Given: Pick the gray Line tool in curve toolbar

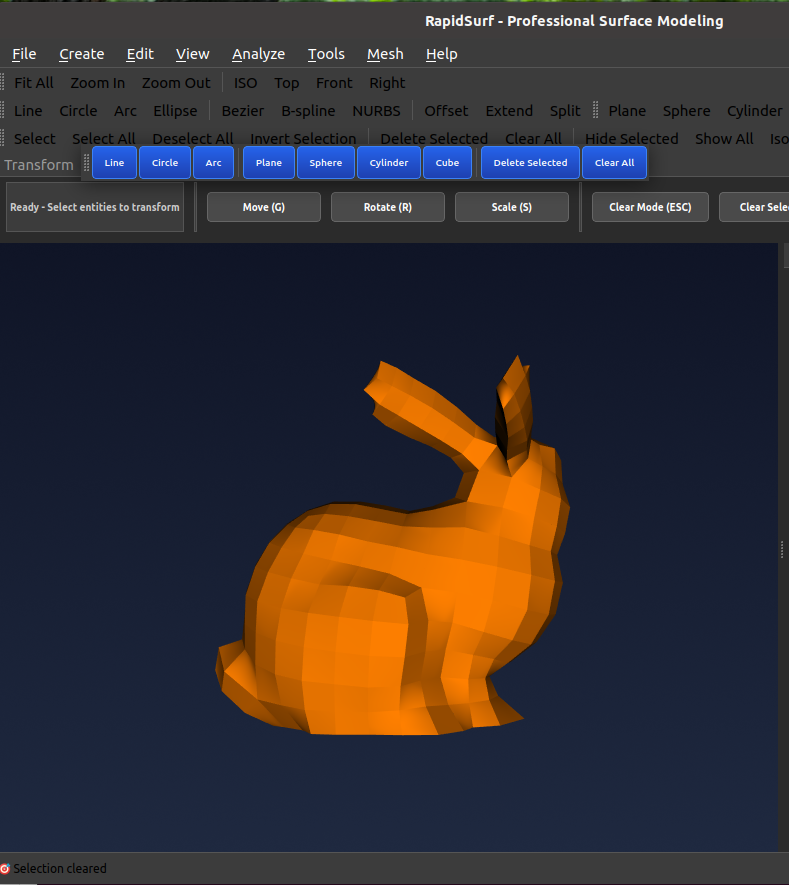Looking at the screenshot, I should tap(28, 111).
